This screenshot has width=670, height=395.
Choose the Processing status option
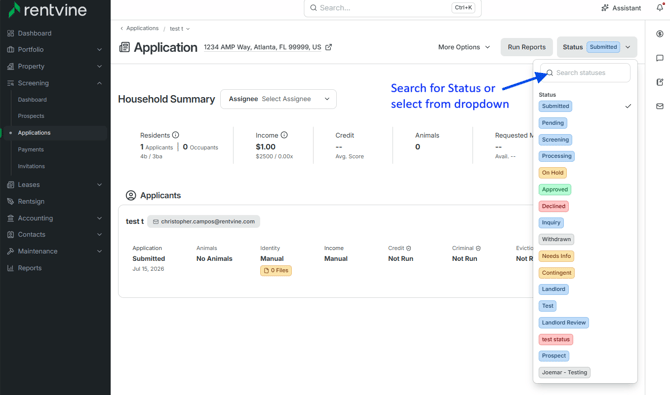point(556,156)
